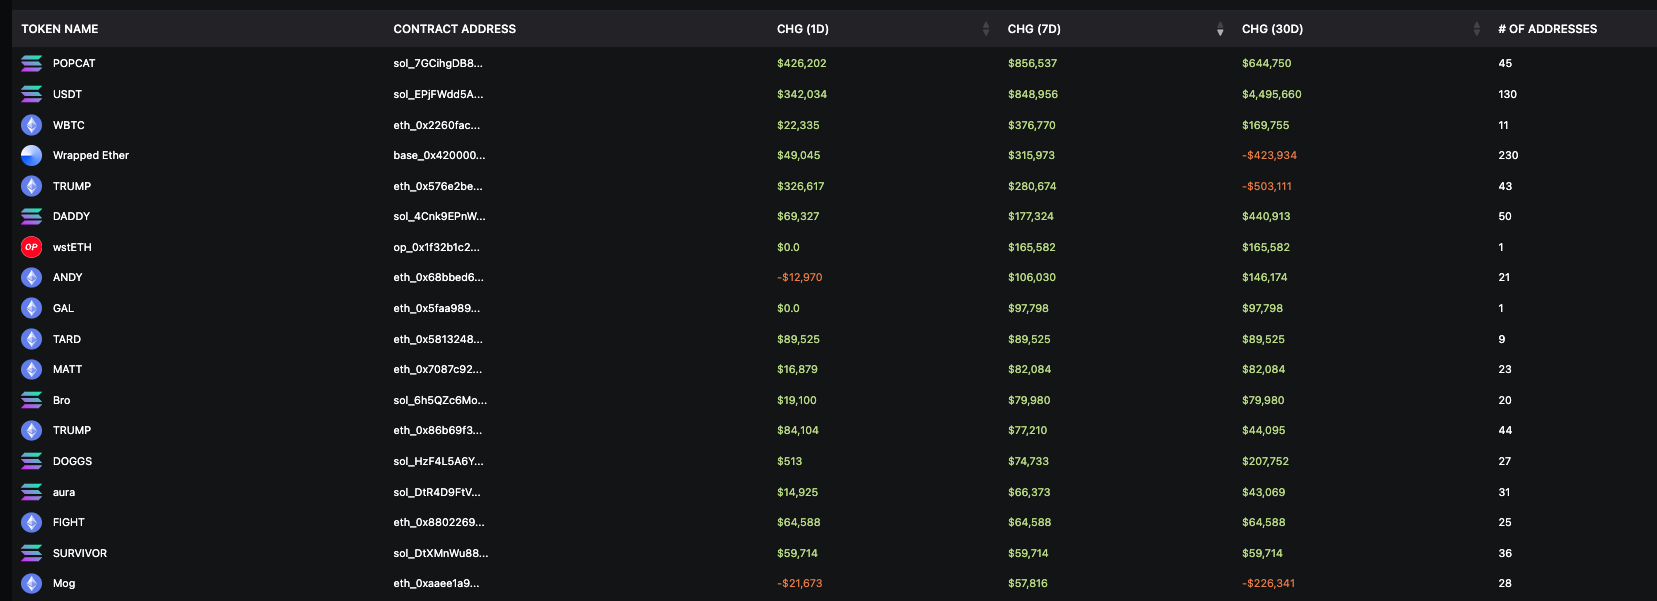Screen dimensions: 1657x601
Task: Select the Ethereum icon beside WBTC
Action: click(32, 125)
